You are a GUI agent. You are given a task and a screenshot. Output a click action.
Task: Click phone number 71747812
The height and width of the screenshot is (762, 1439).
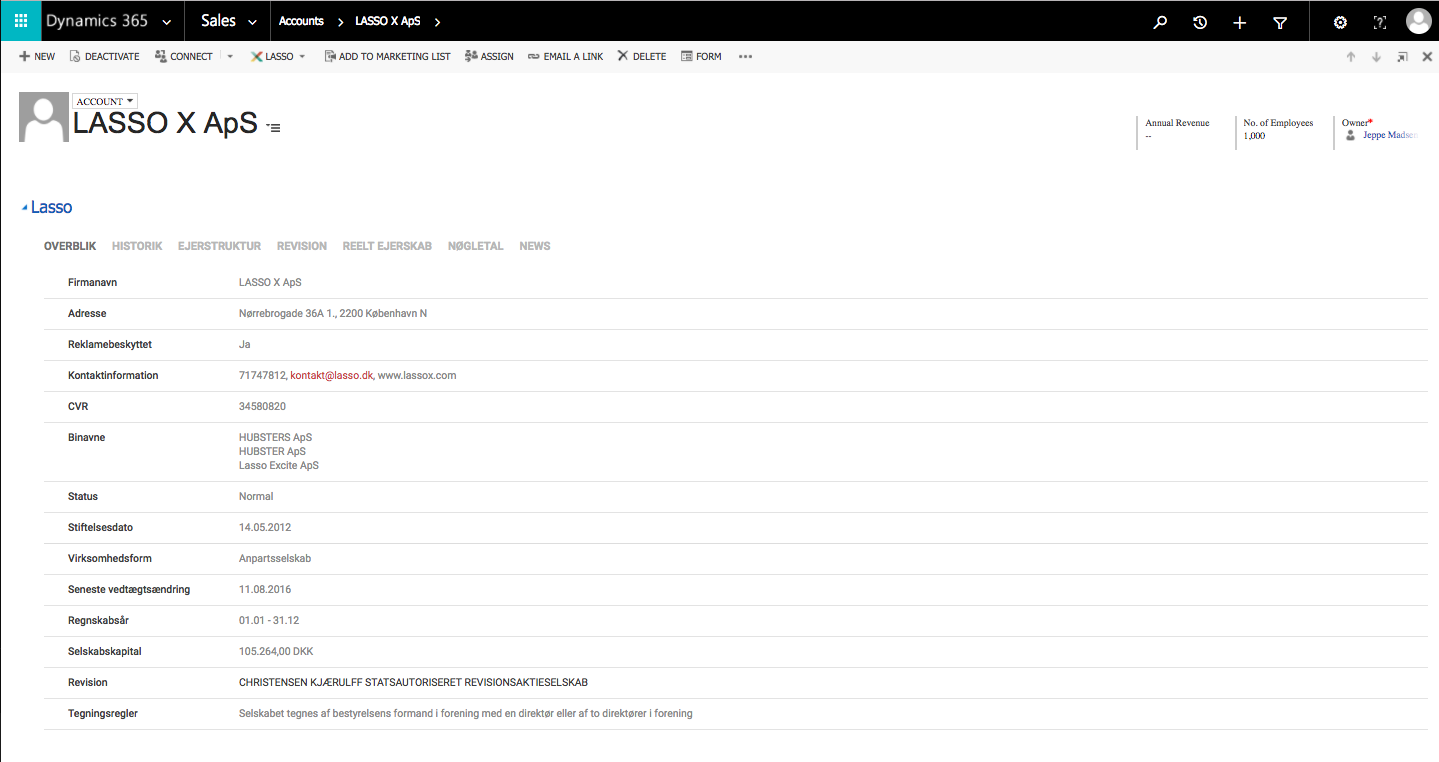[x=262, y=376]
